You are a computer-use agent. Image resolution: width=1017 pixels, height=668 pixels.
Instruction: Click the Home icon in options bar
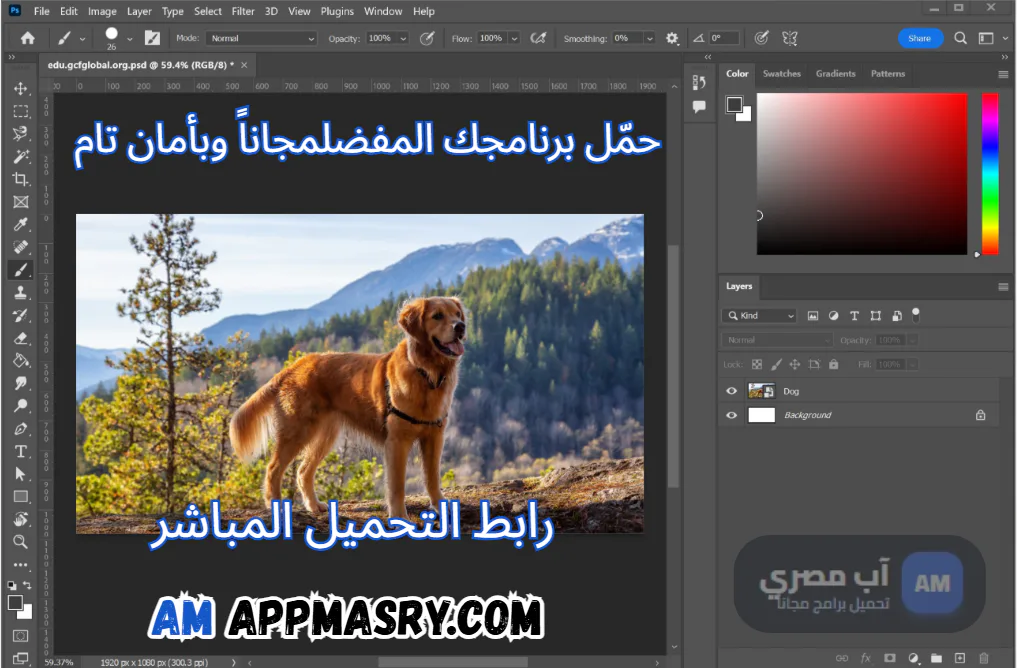[28, 38]
